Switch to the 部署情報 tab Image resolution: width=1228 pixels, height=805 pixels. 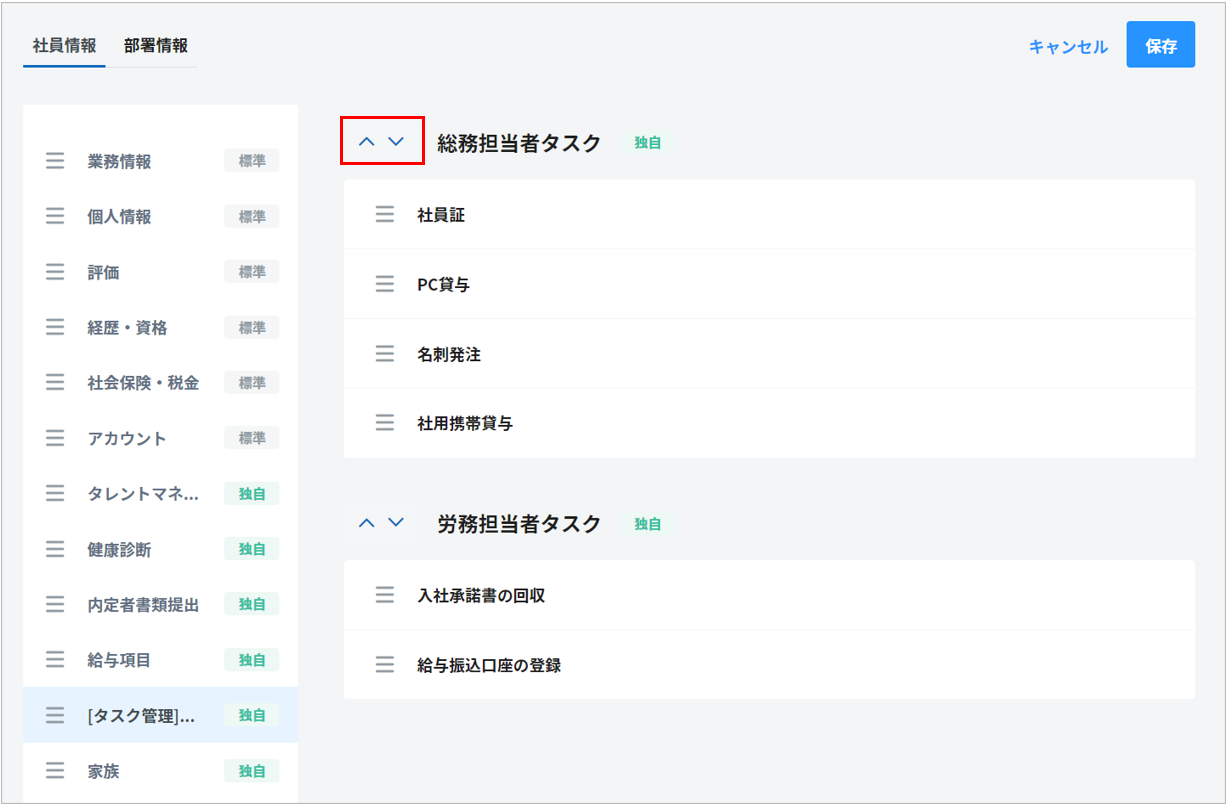point(156,46)
